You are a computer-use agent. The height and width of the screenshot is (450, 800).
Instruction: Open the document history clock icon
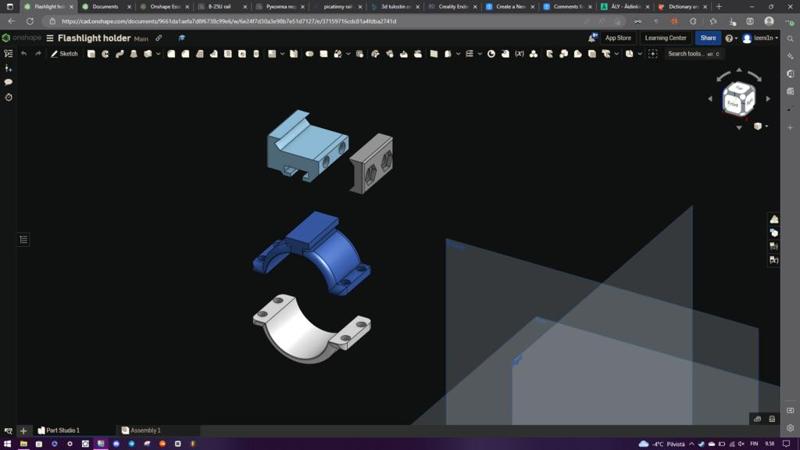tap(8, 97)
